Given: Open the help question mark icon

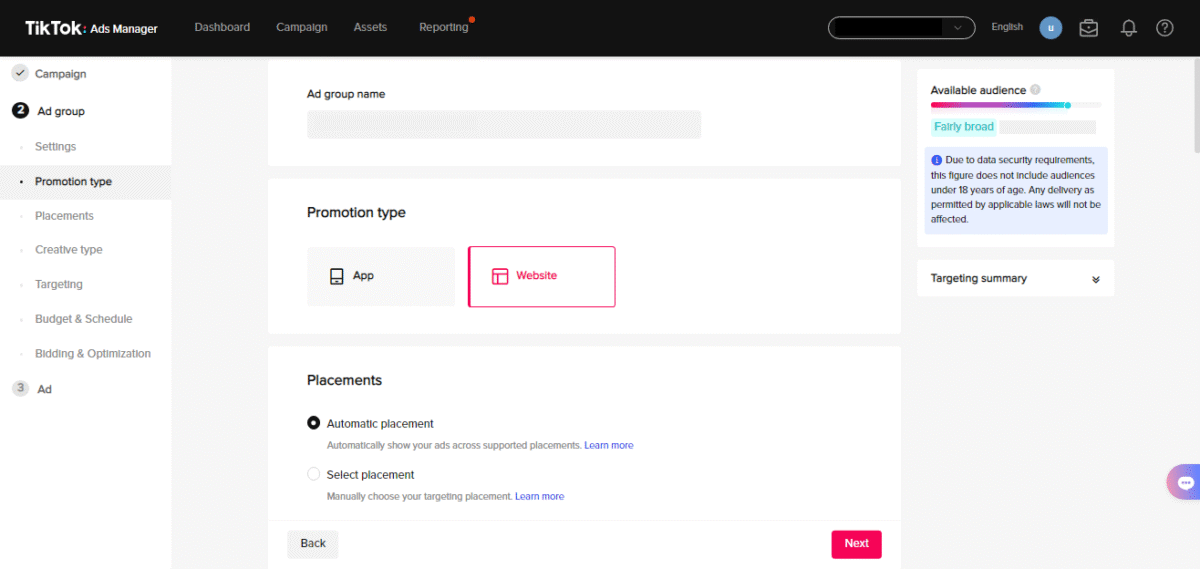Looking at the screenshot, I should [1165, 28].
